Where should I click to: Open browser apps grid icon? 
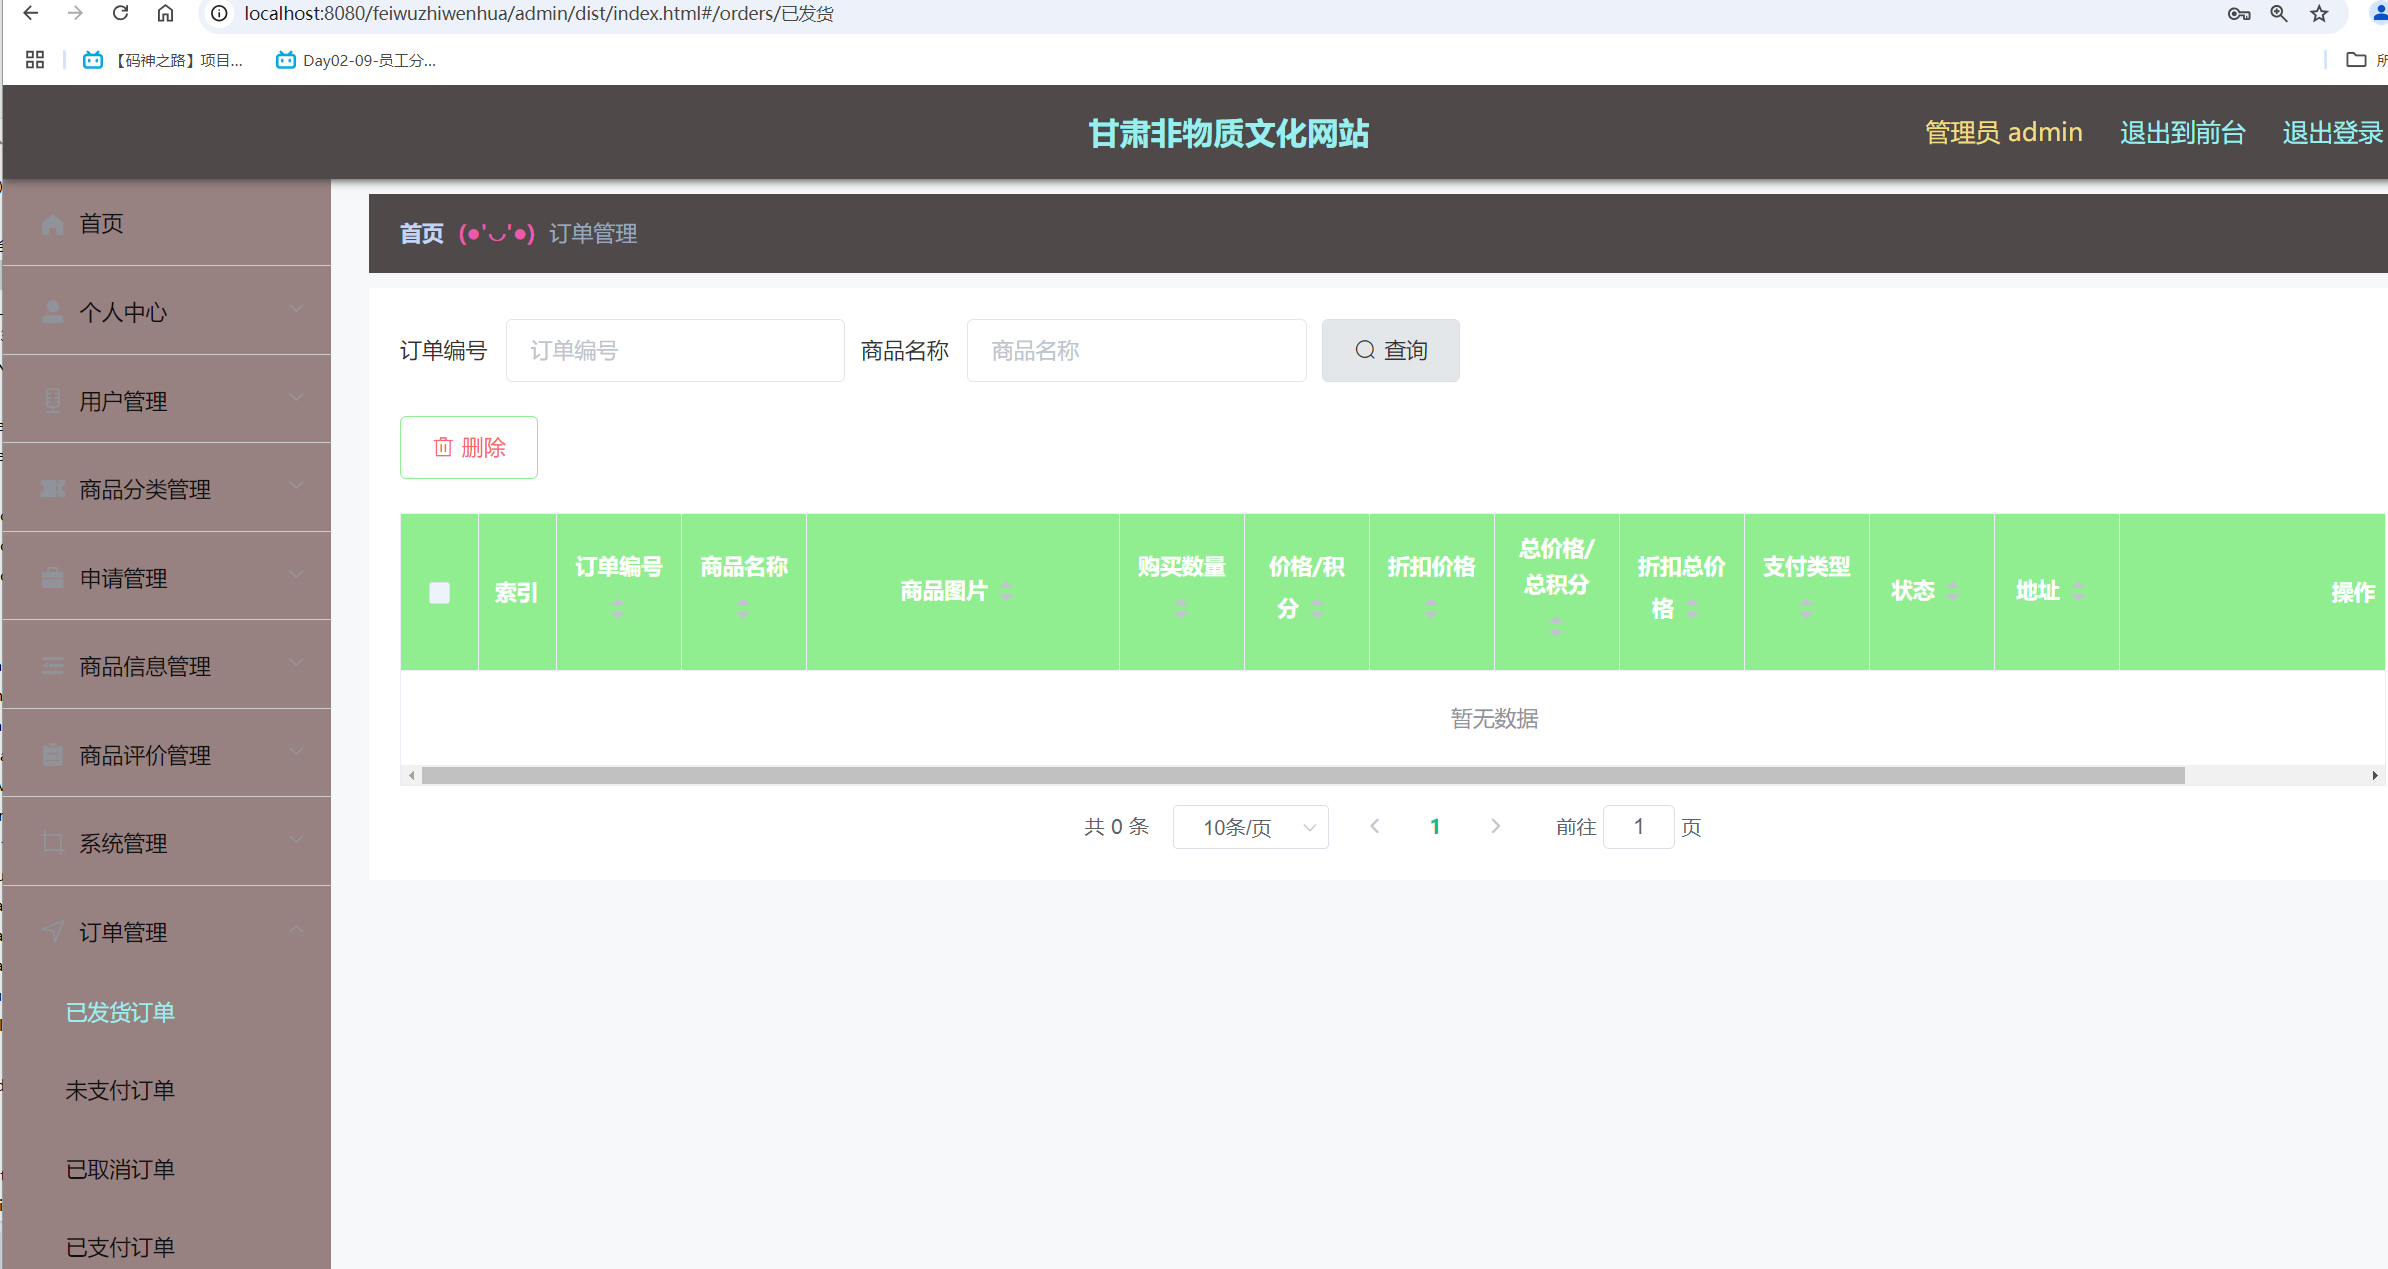coord(35,60)
